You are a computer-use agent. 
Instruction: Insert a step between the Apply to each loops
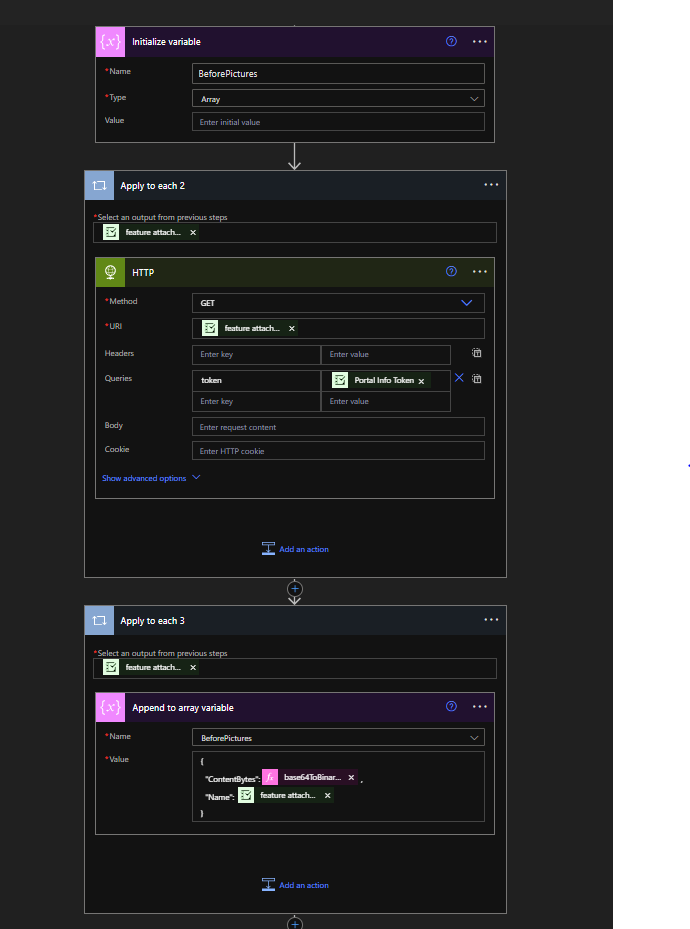(295, 588)
